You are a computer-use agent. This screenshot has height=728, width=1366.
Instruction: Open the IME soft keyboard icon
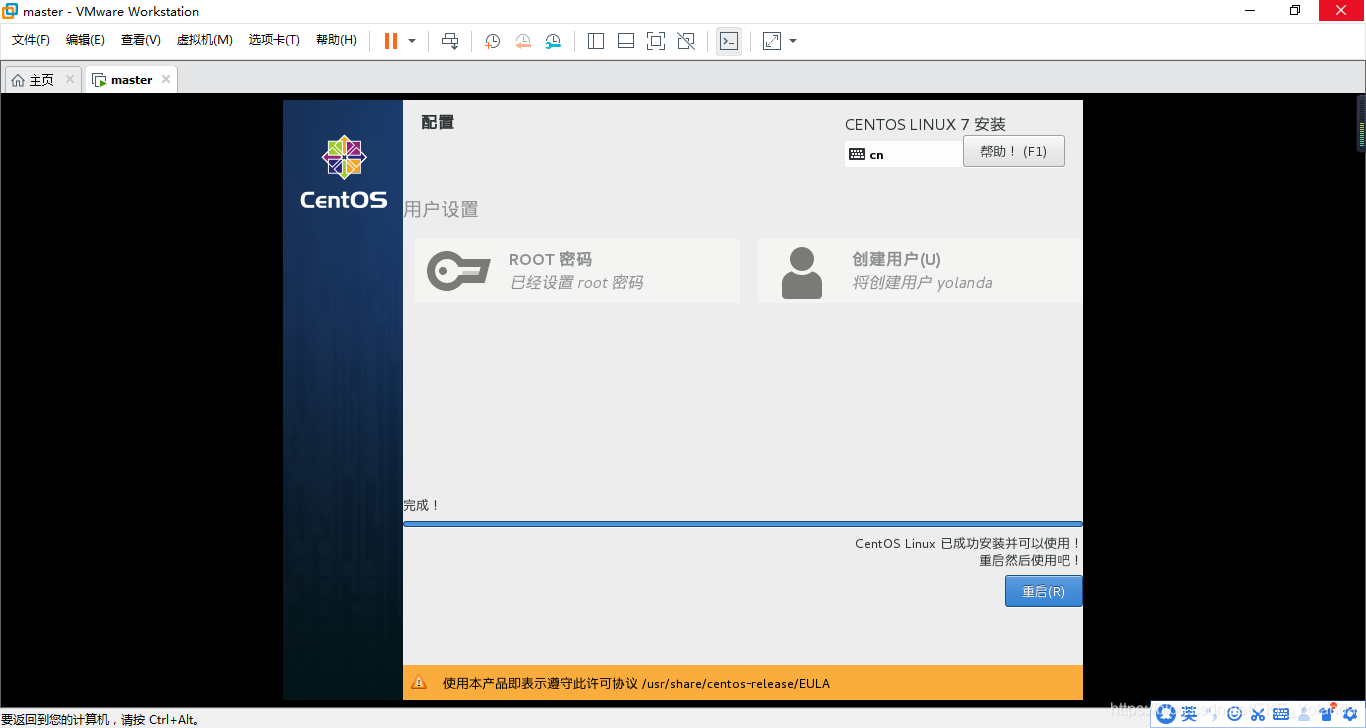[1281, 713]
